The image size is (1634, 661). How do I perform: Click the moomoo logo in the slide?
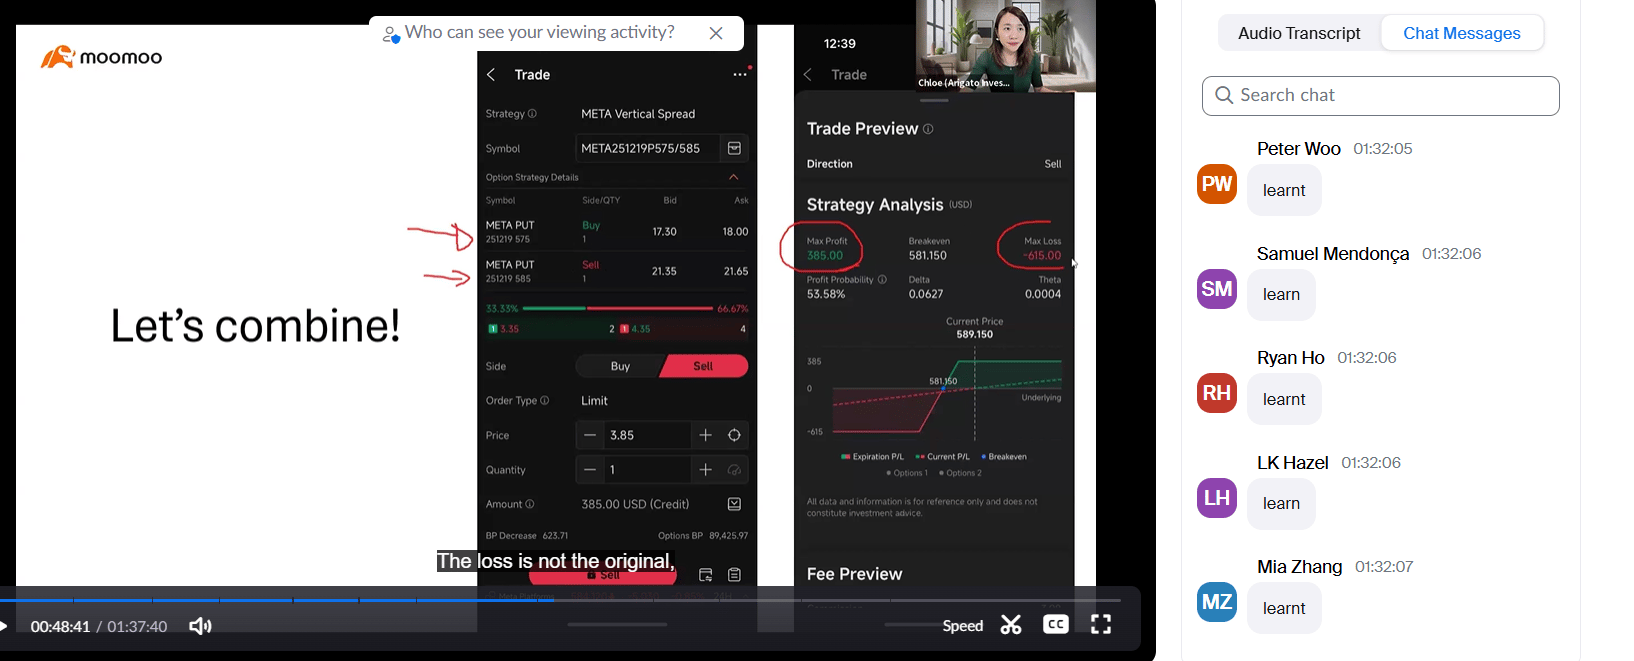pyautogui.click(x=101, y=57)
